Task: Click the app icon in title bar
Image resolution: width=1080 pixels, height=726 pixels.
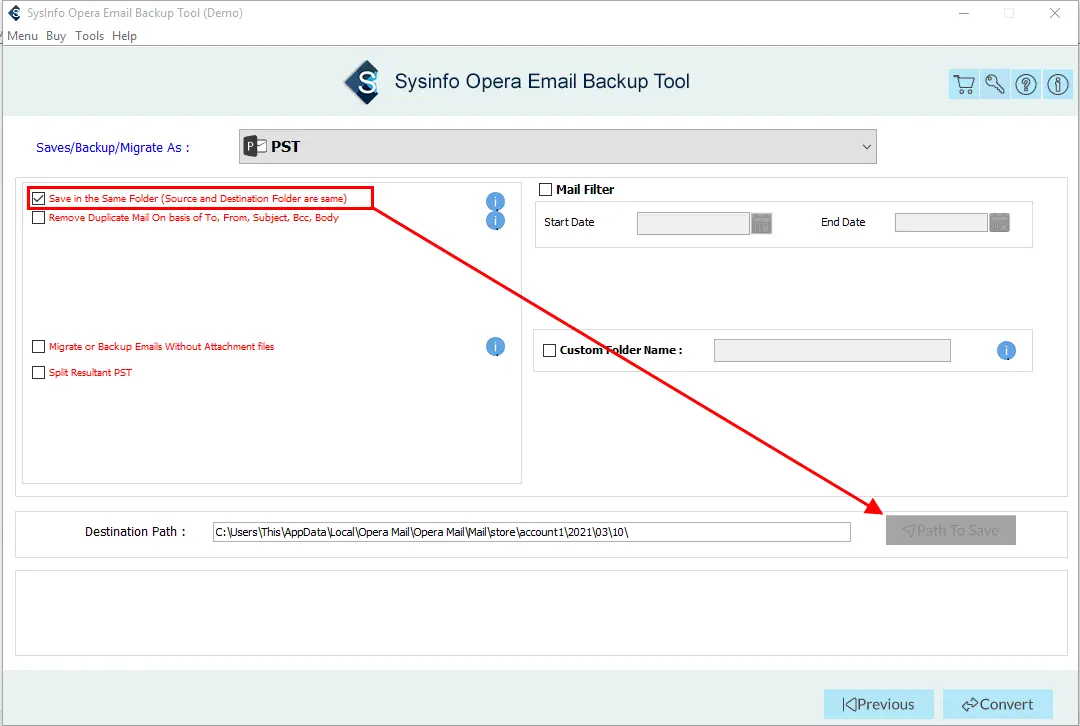Action: pyautogui.click(x=14, y=12)
